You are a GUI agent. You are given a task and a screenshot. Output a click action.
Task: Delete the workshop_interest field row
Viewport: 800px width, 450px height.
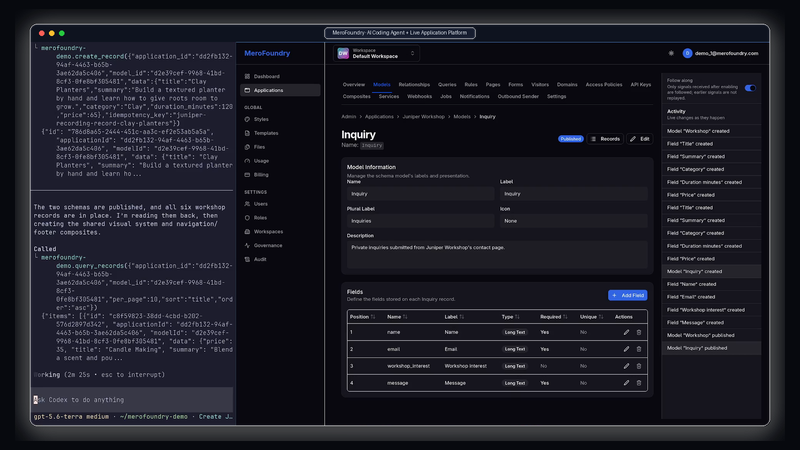639,366
